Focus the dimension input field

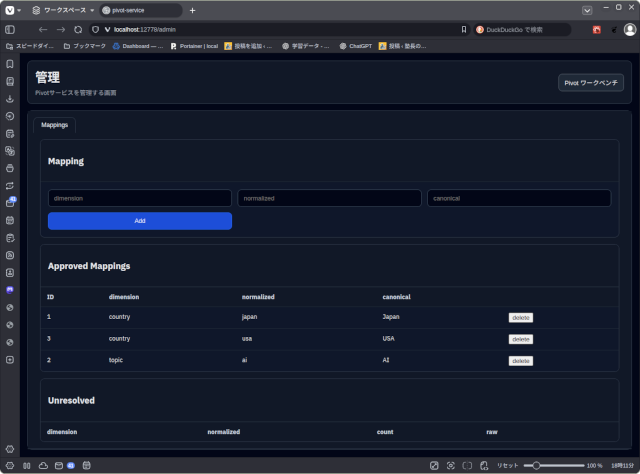coord(140,198)
